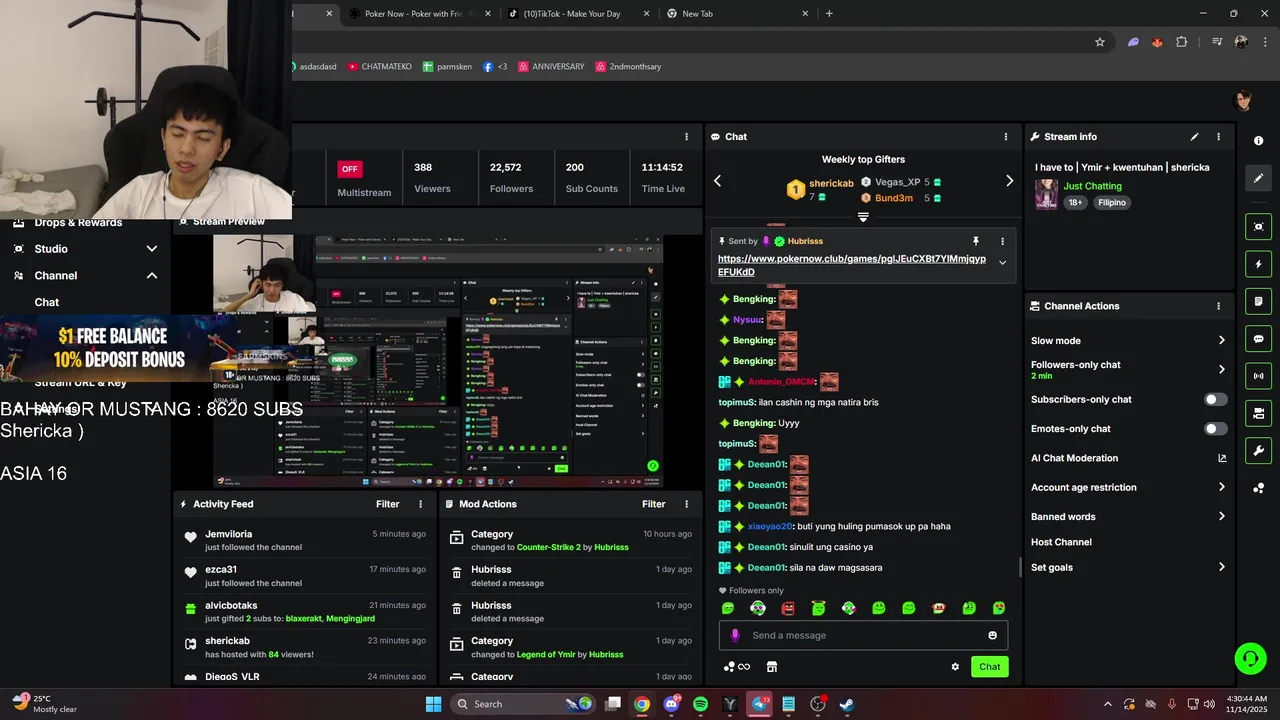Viewport: 1280px width, 720px height.
Task: Open the shop icon below chat input
Action: [x=772, y=667]
